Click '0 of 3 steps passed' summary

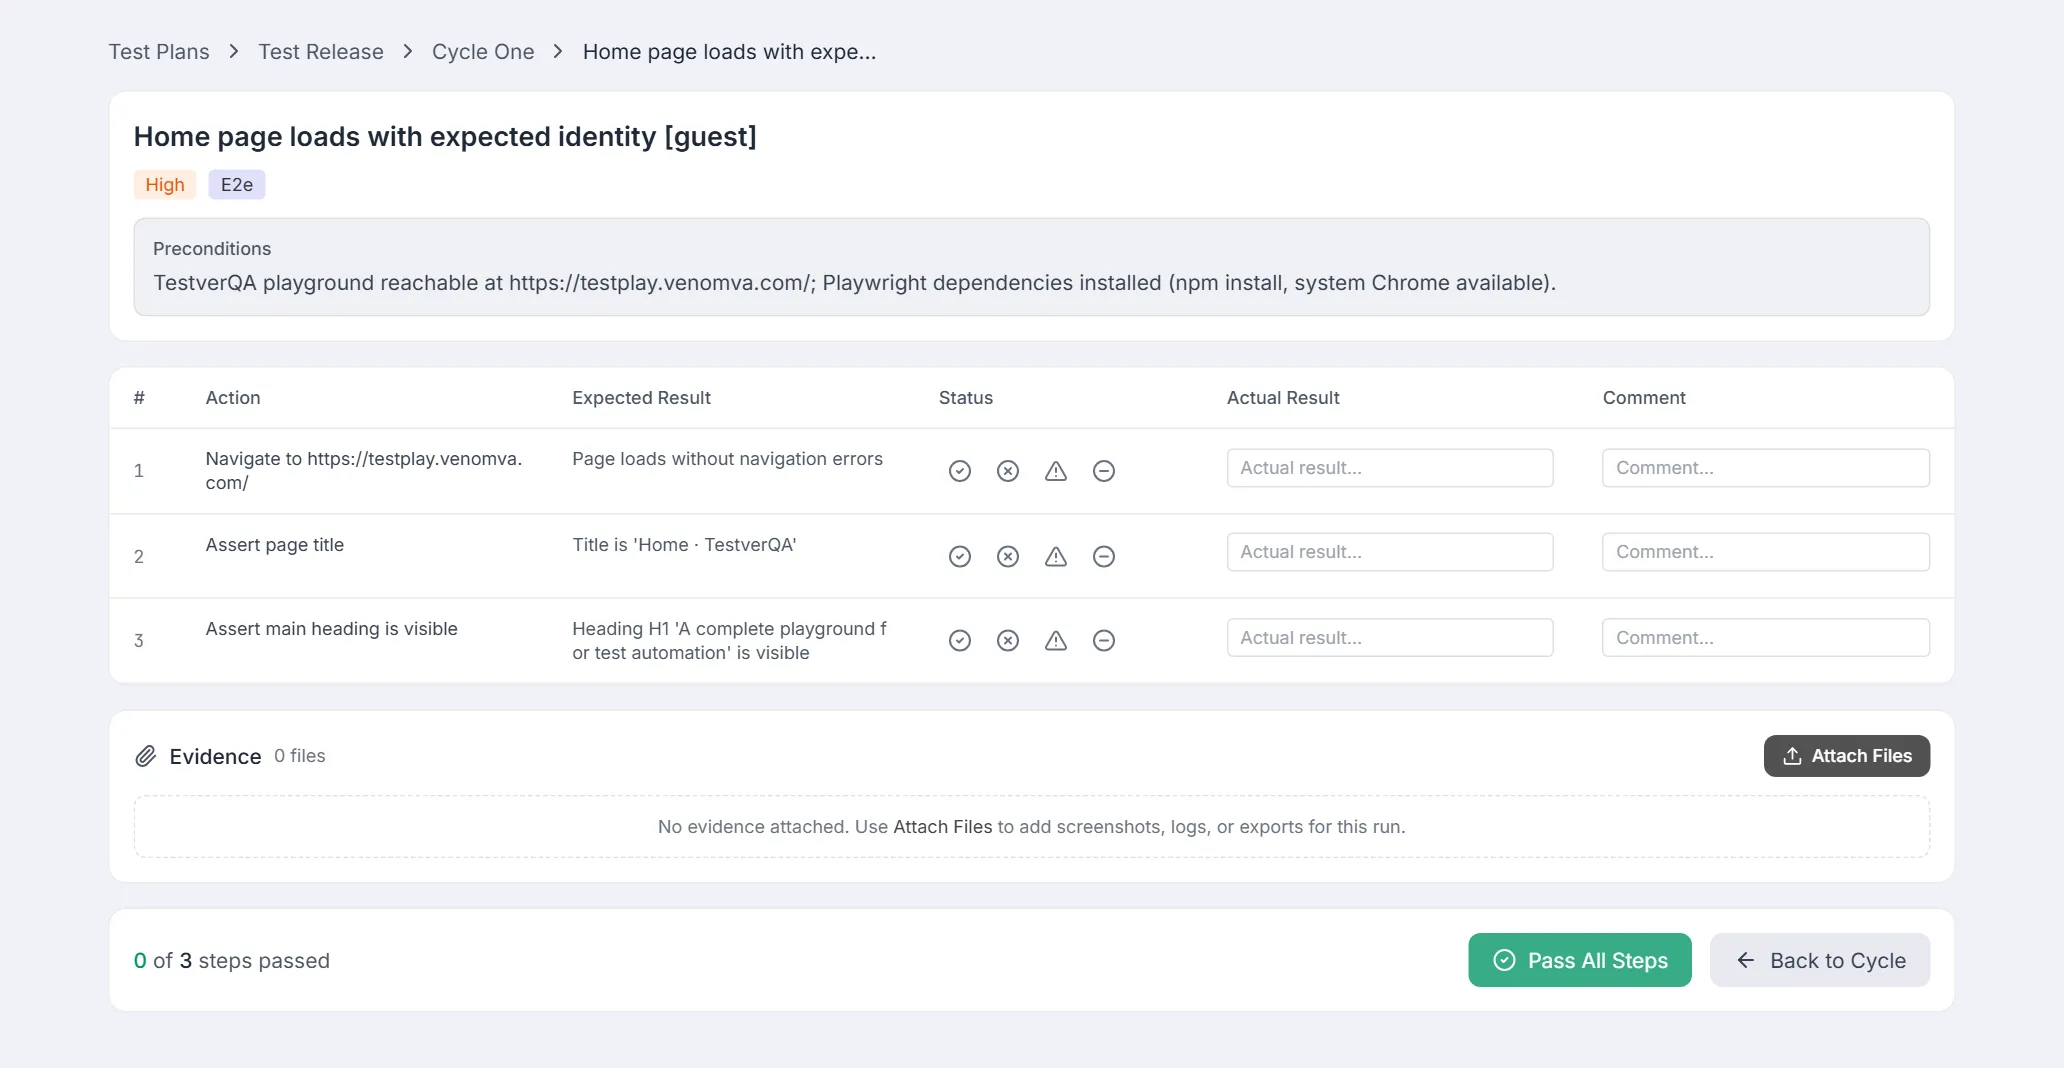coord(232,961)
